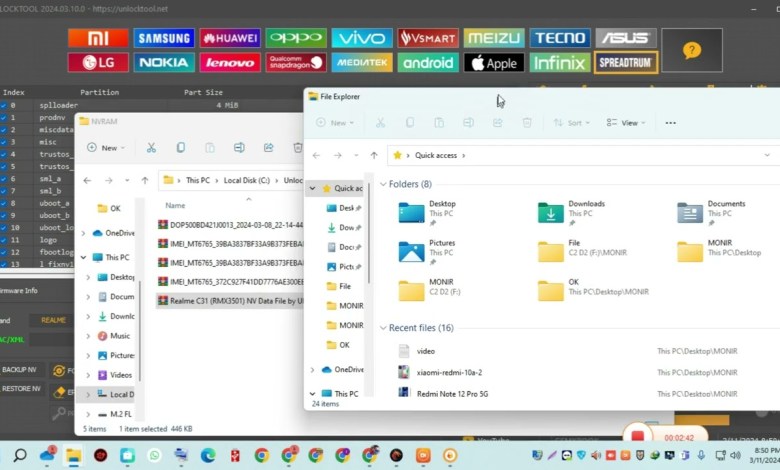Click the up arrow in the File Explorer window
Viewport: 780px width, 470px height.
pyautogui.click(x=374, y=156)
